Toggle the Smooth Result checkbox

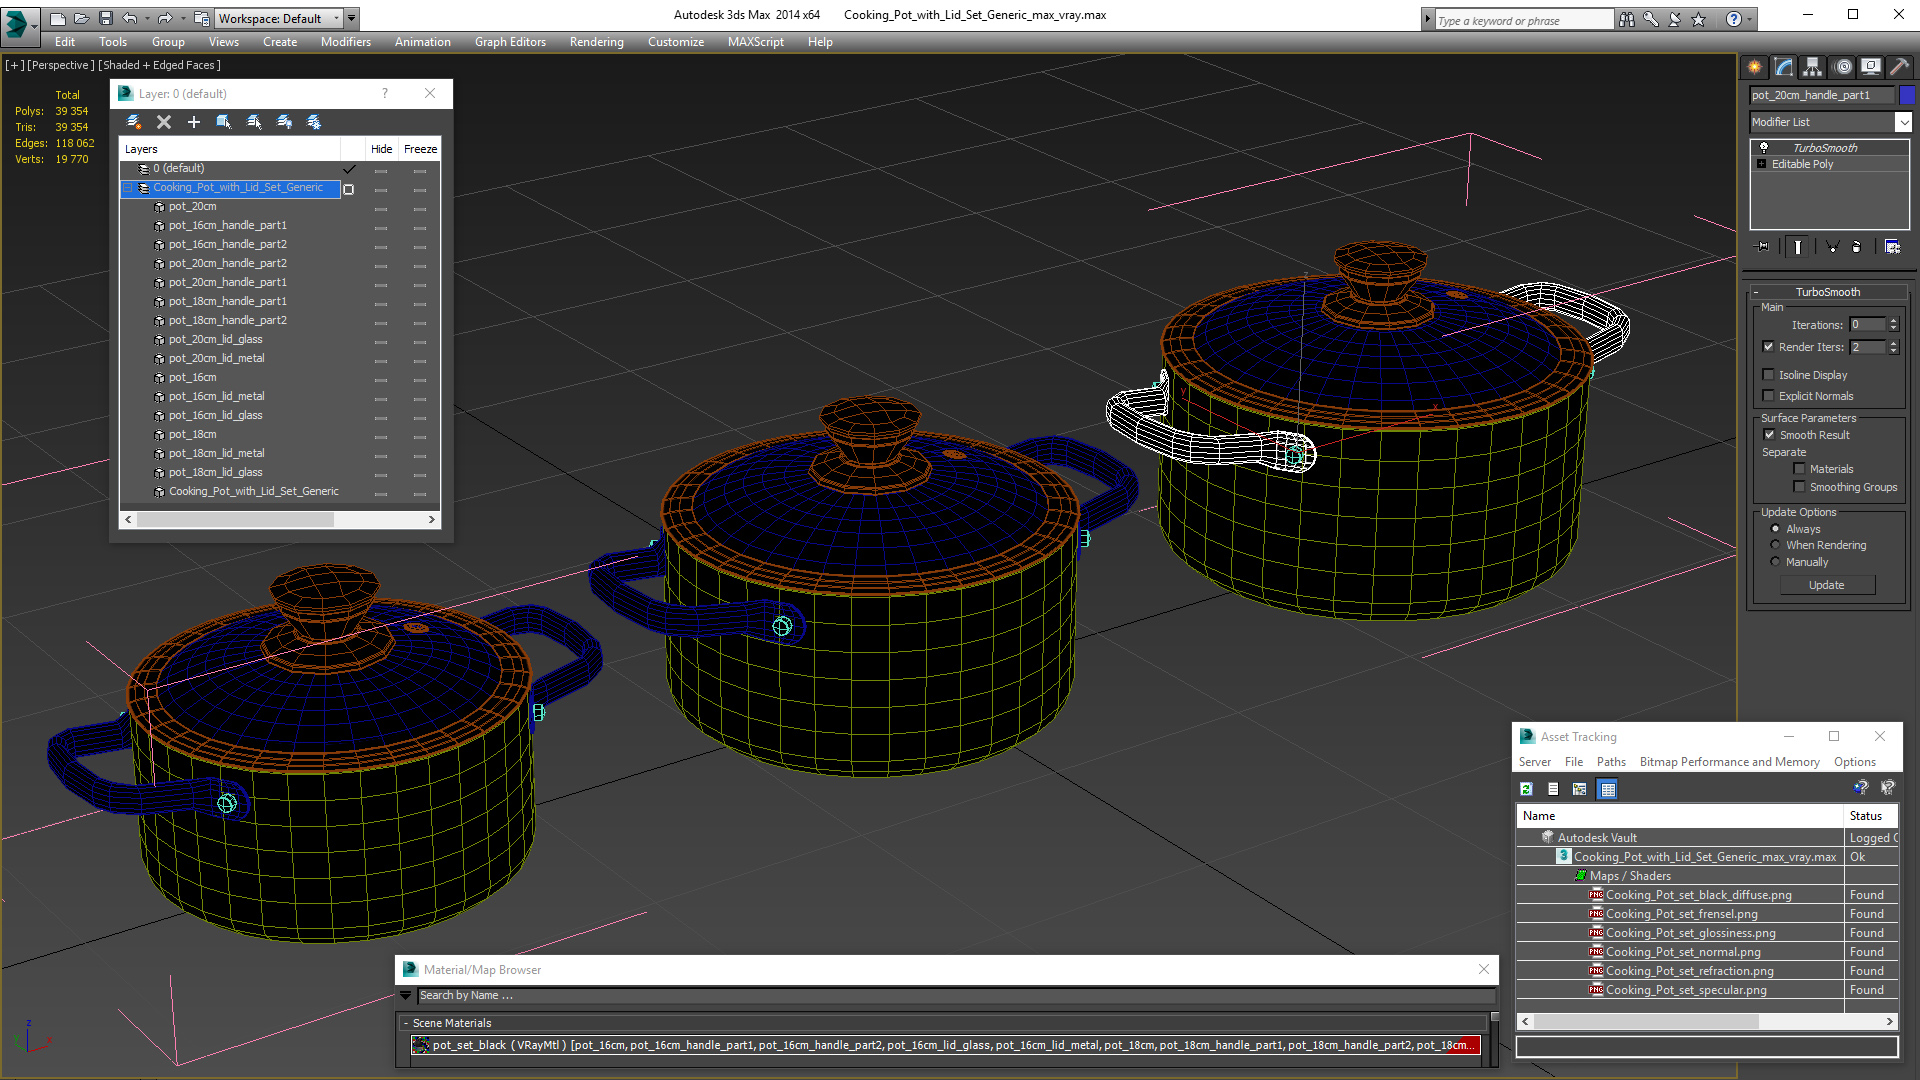(x=1769, y=435)
